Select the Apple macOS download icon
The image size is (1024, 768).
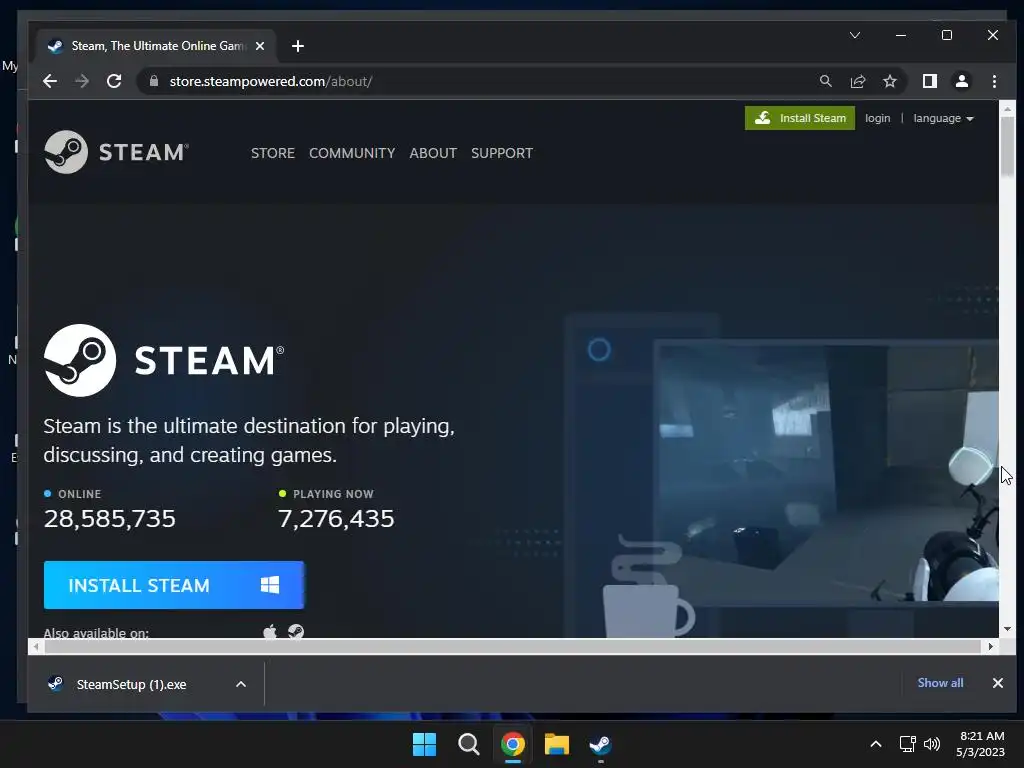pyautogui.click(x=270, y=632)
